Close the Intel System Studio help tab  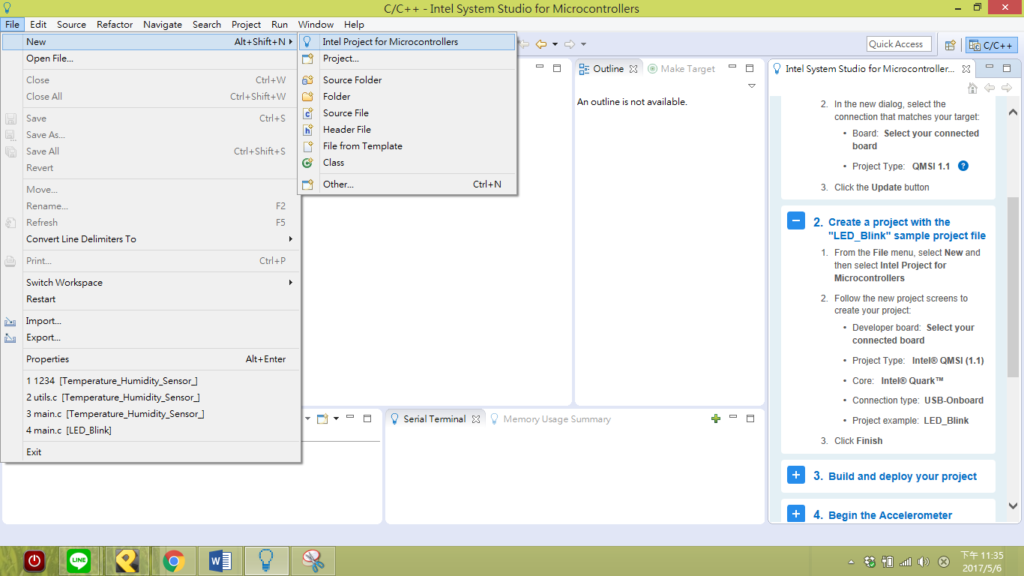(966, 69)
